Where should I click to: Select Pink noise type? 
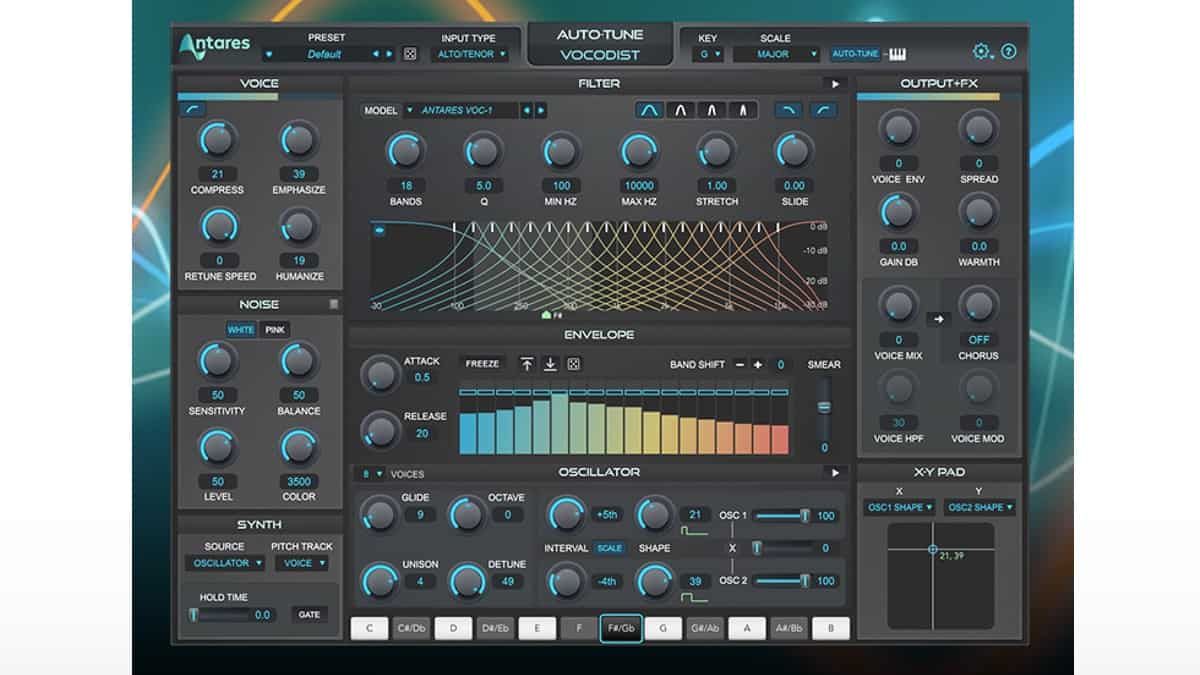pos(275,330)
